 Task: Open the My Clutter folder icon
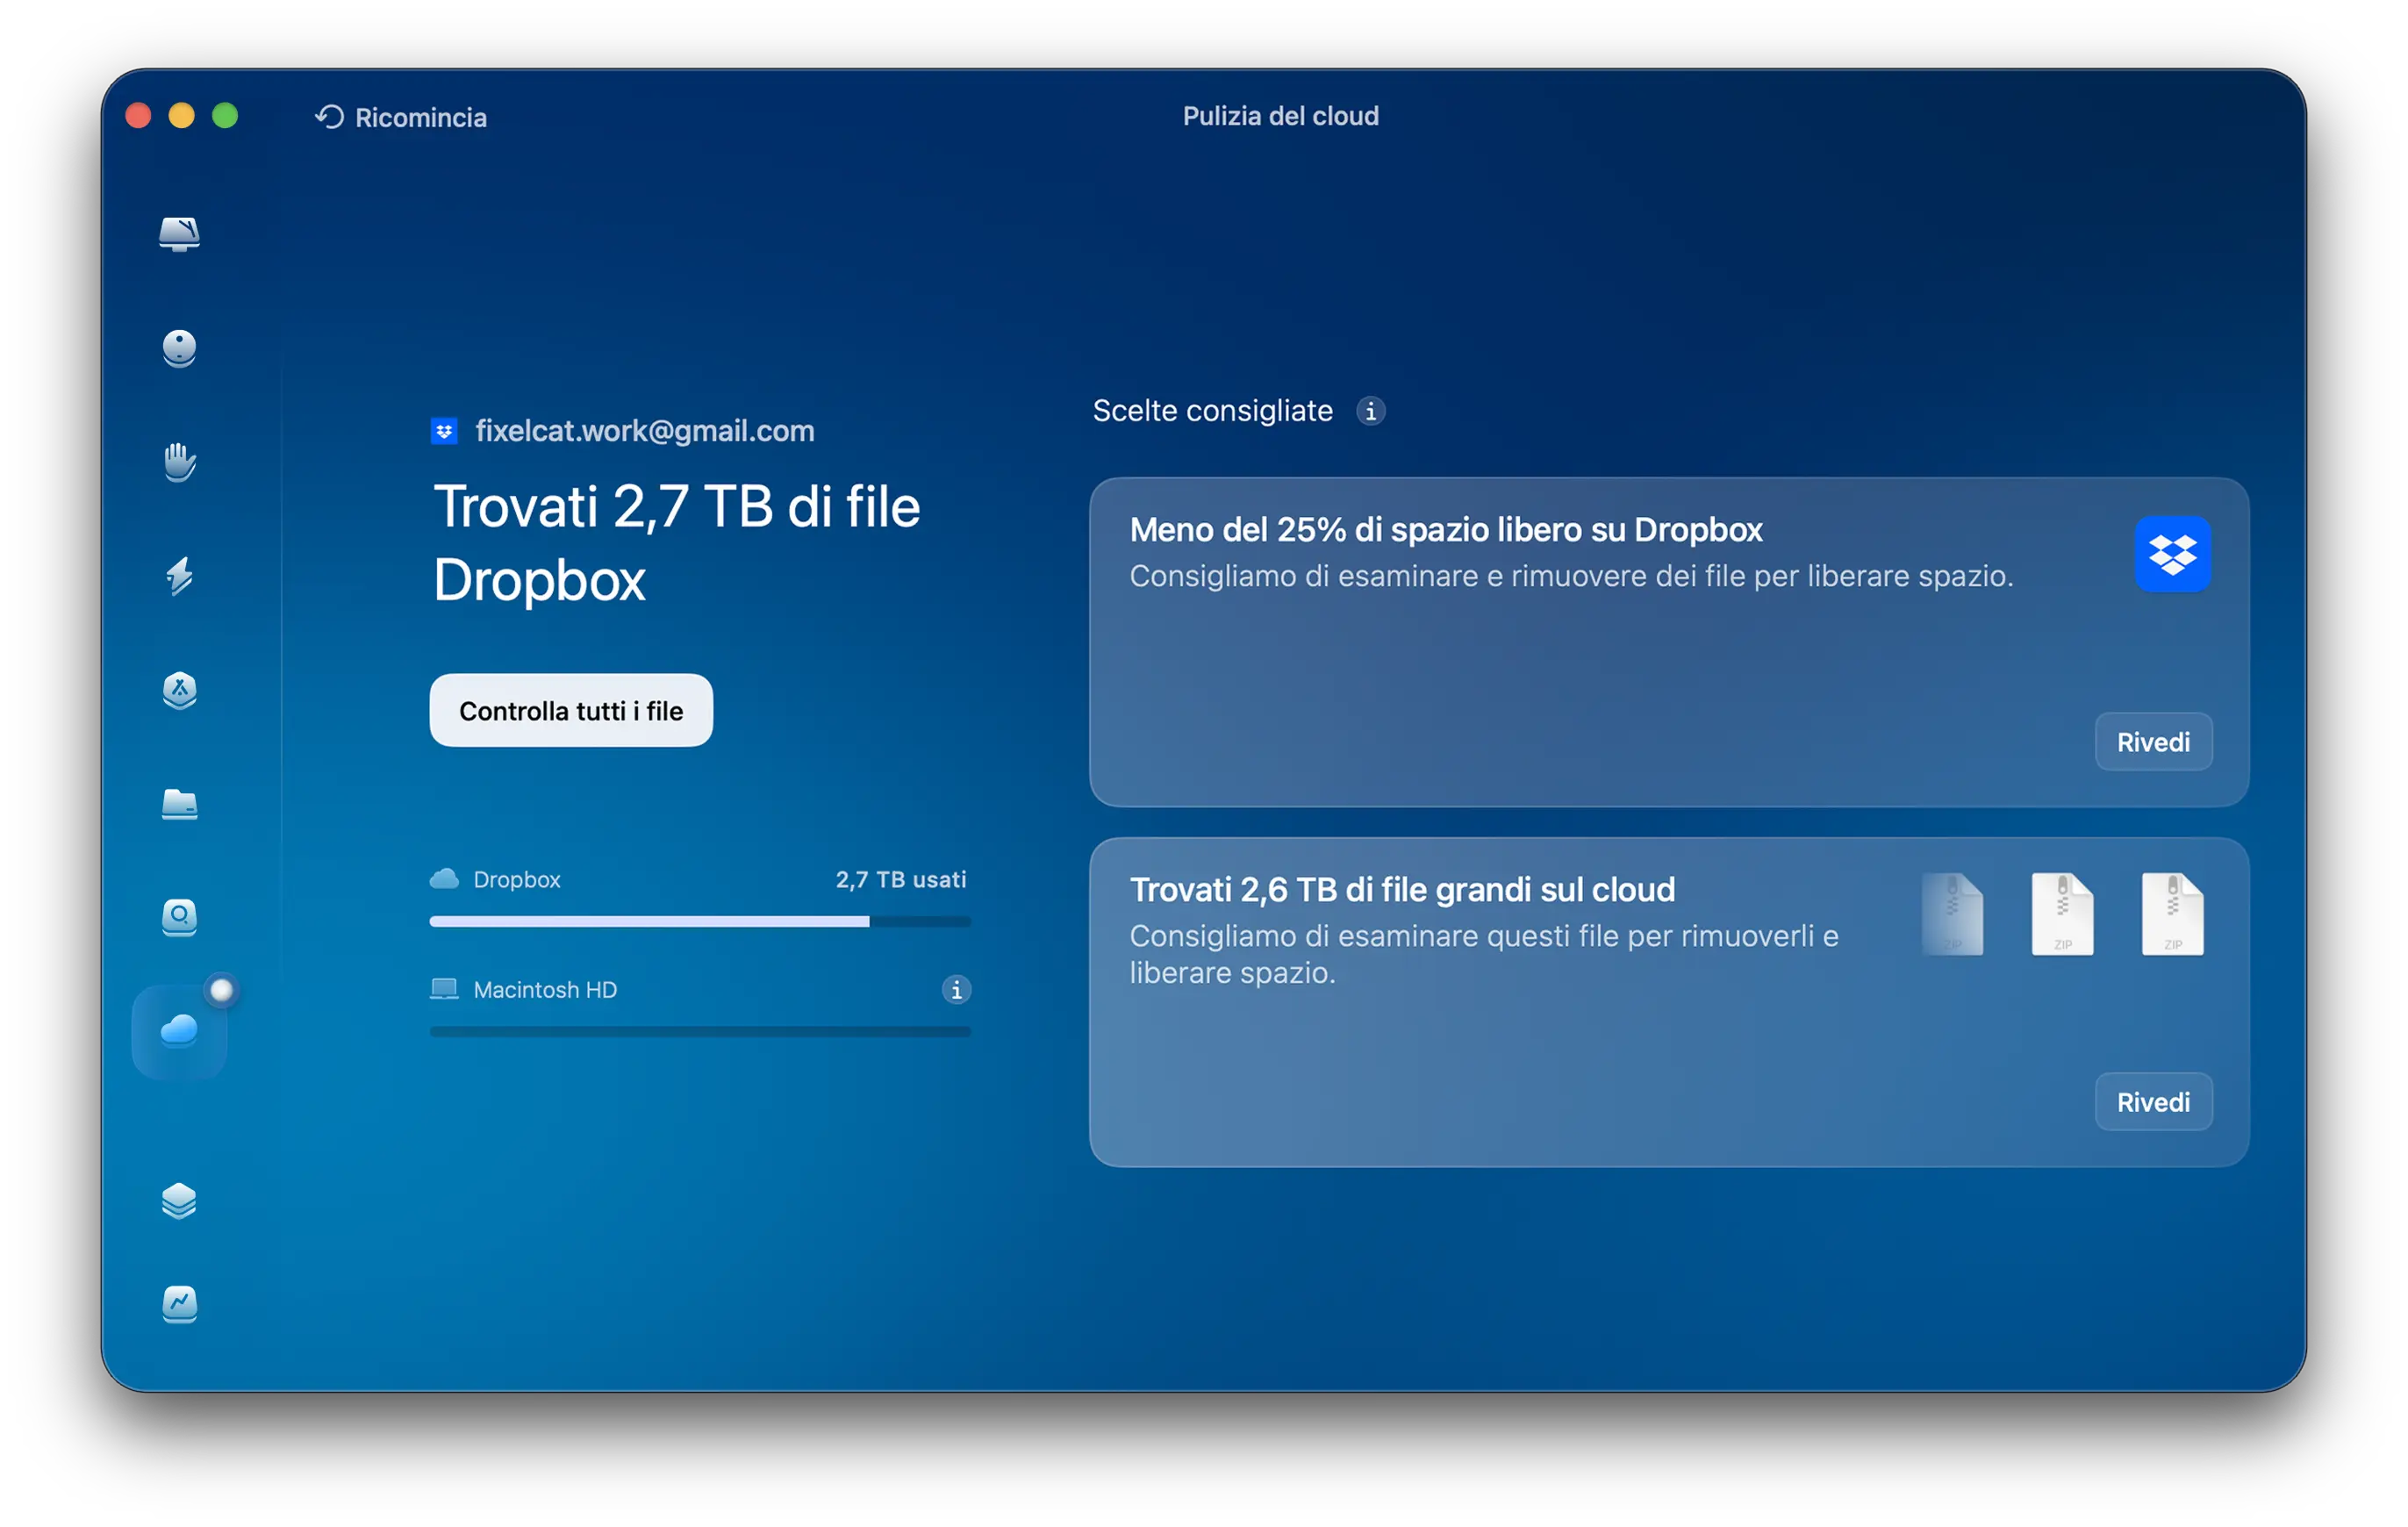pyautogui.click(x=179, y=804)
